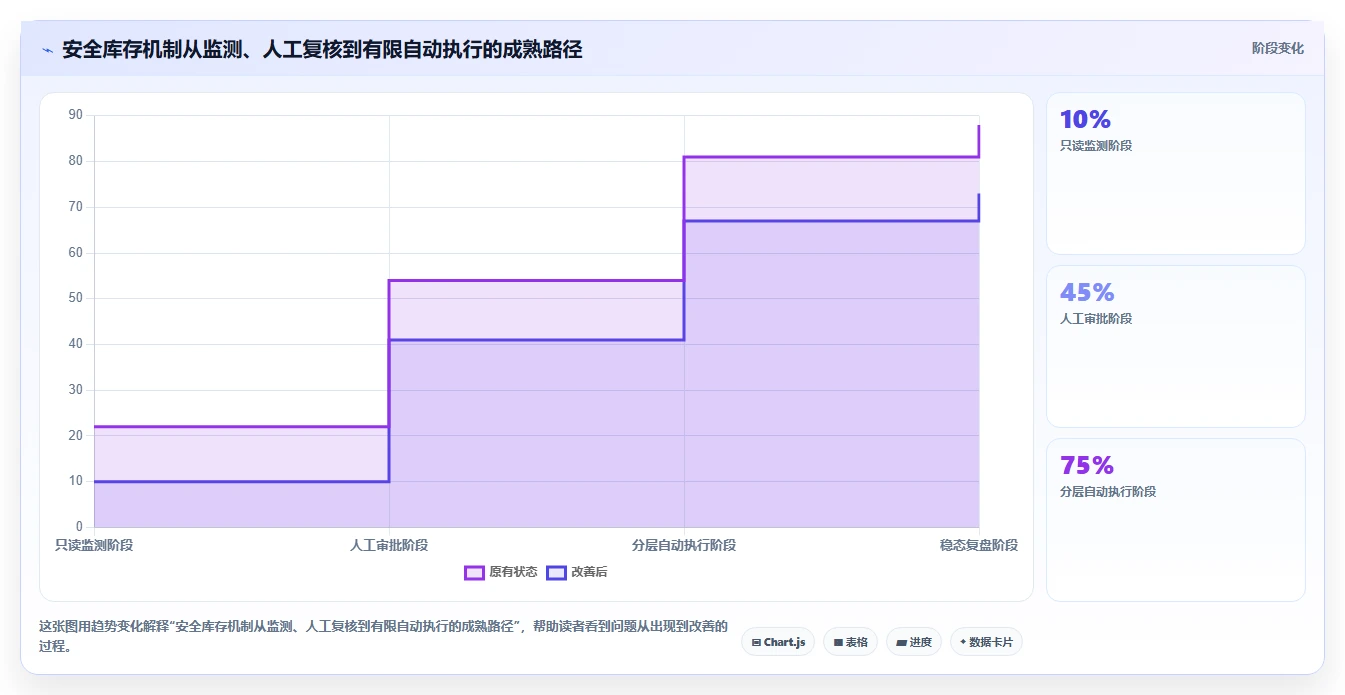Click the chart title heading text

coord(322,49)
